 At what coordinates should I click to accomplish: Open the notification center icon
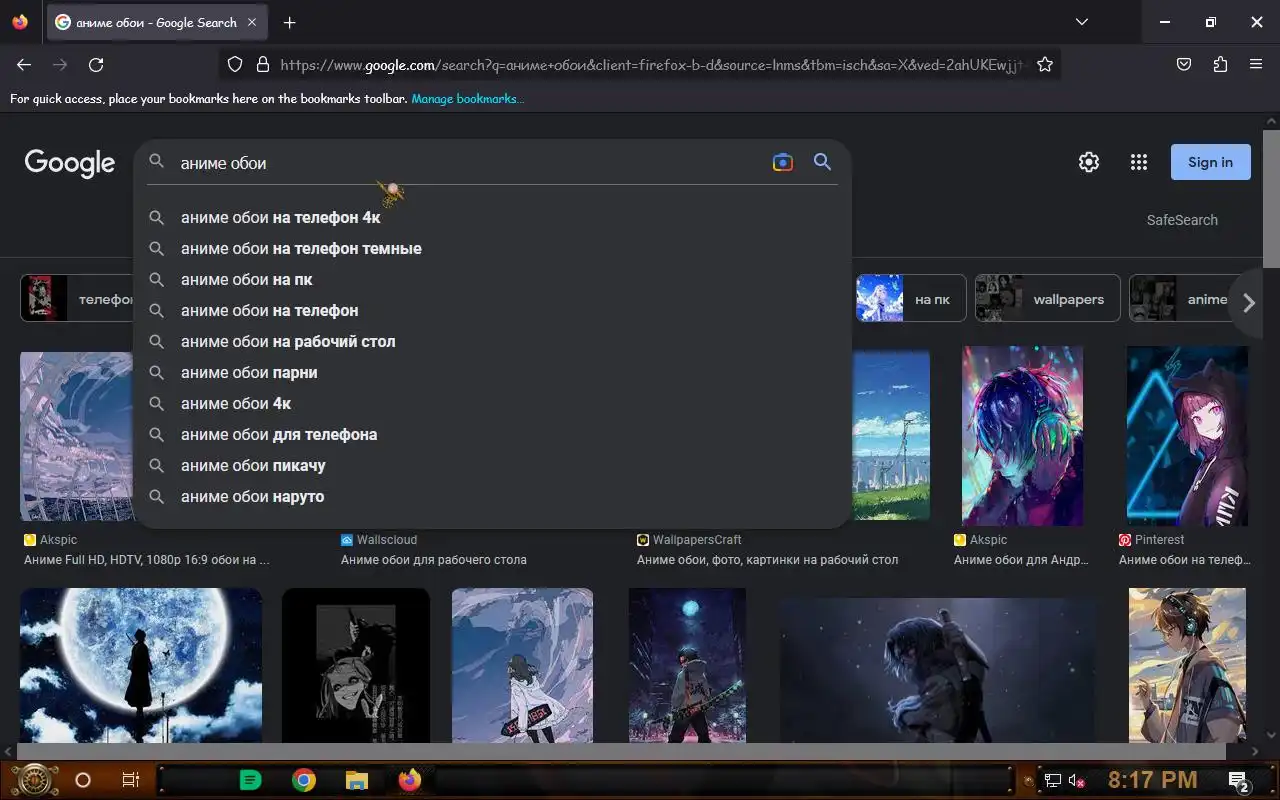tap(1238, 781)
